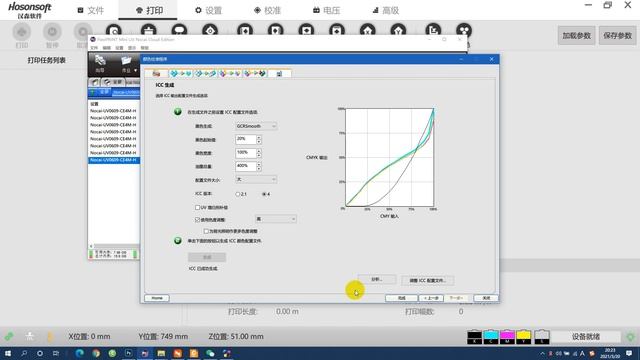
Task: Switch to the 设置 tab in Hosonsoft
Action: (x=209, y=10)
